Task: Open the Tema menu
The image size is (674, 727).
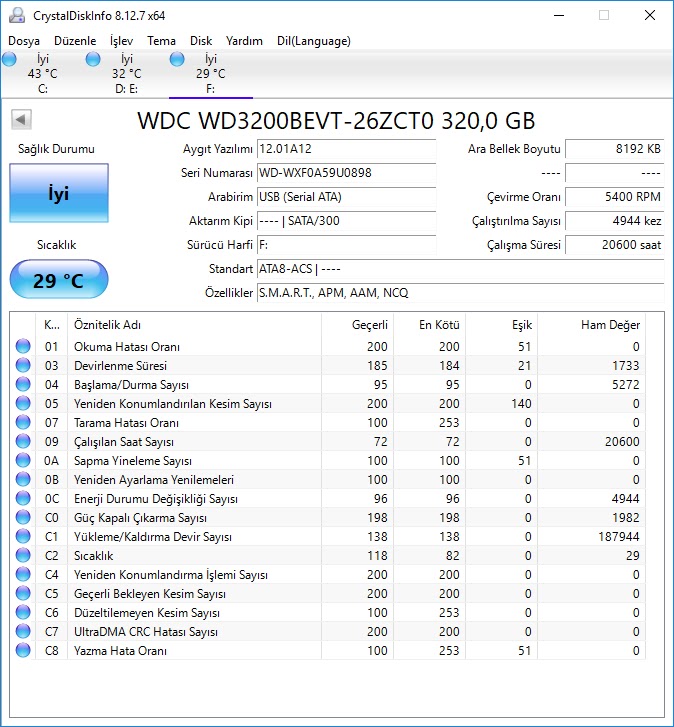Action: click(161, 41)
